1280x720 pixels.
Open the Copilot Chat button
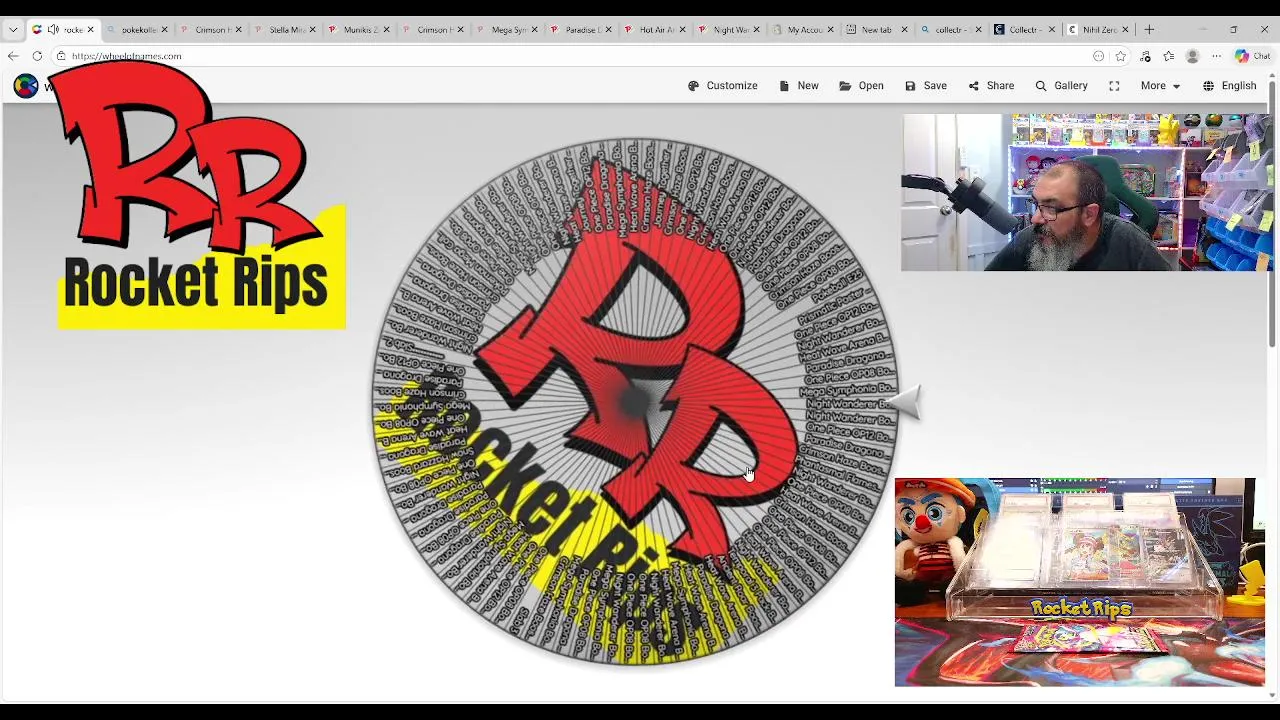[x=1252, y=56]
